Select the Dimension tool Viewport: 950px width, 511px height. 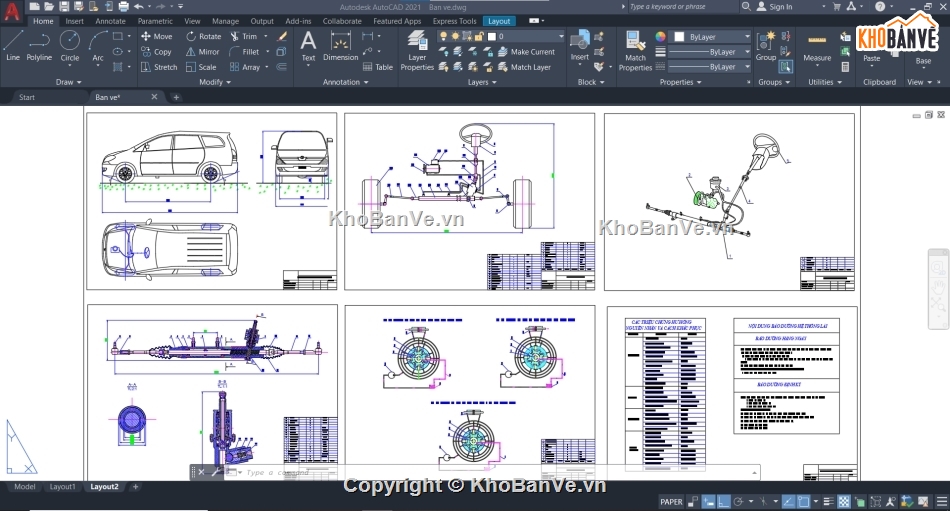click(x=340, y=47)
